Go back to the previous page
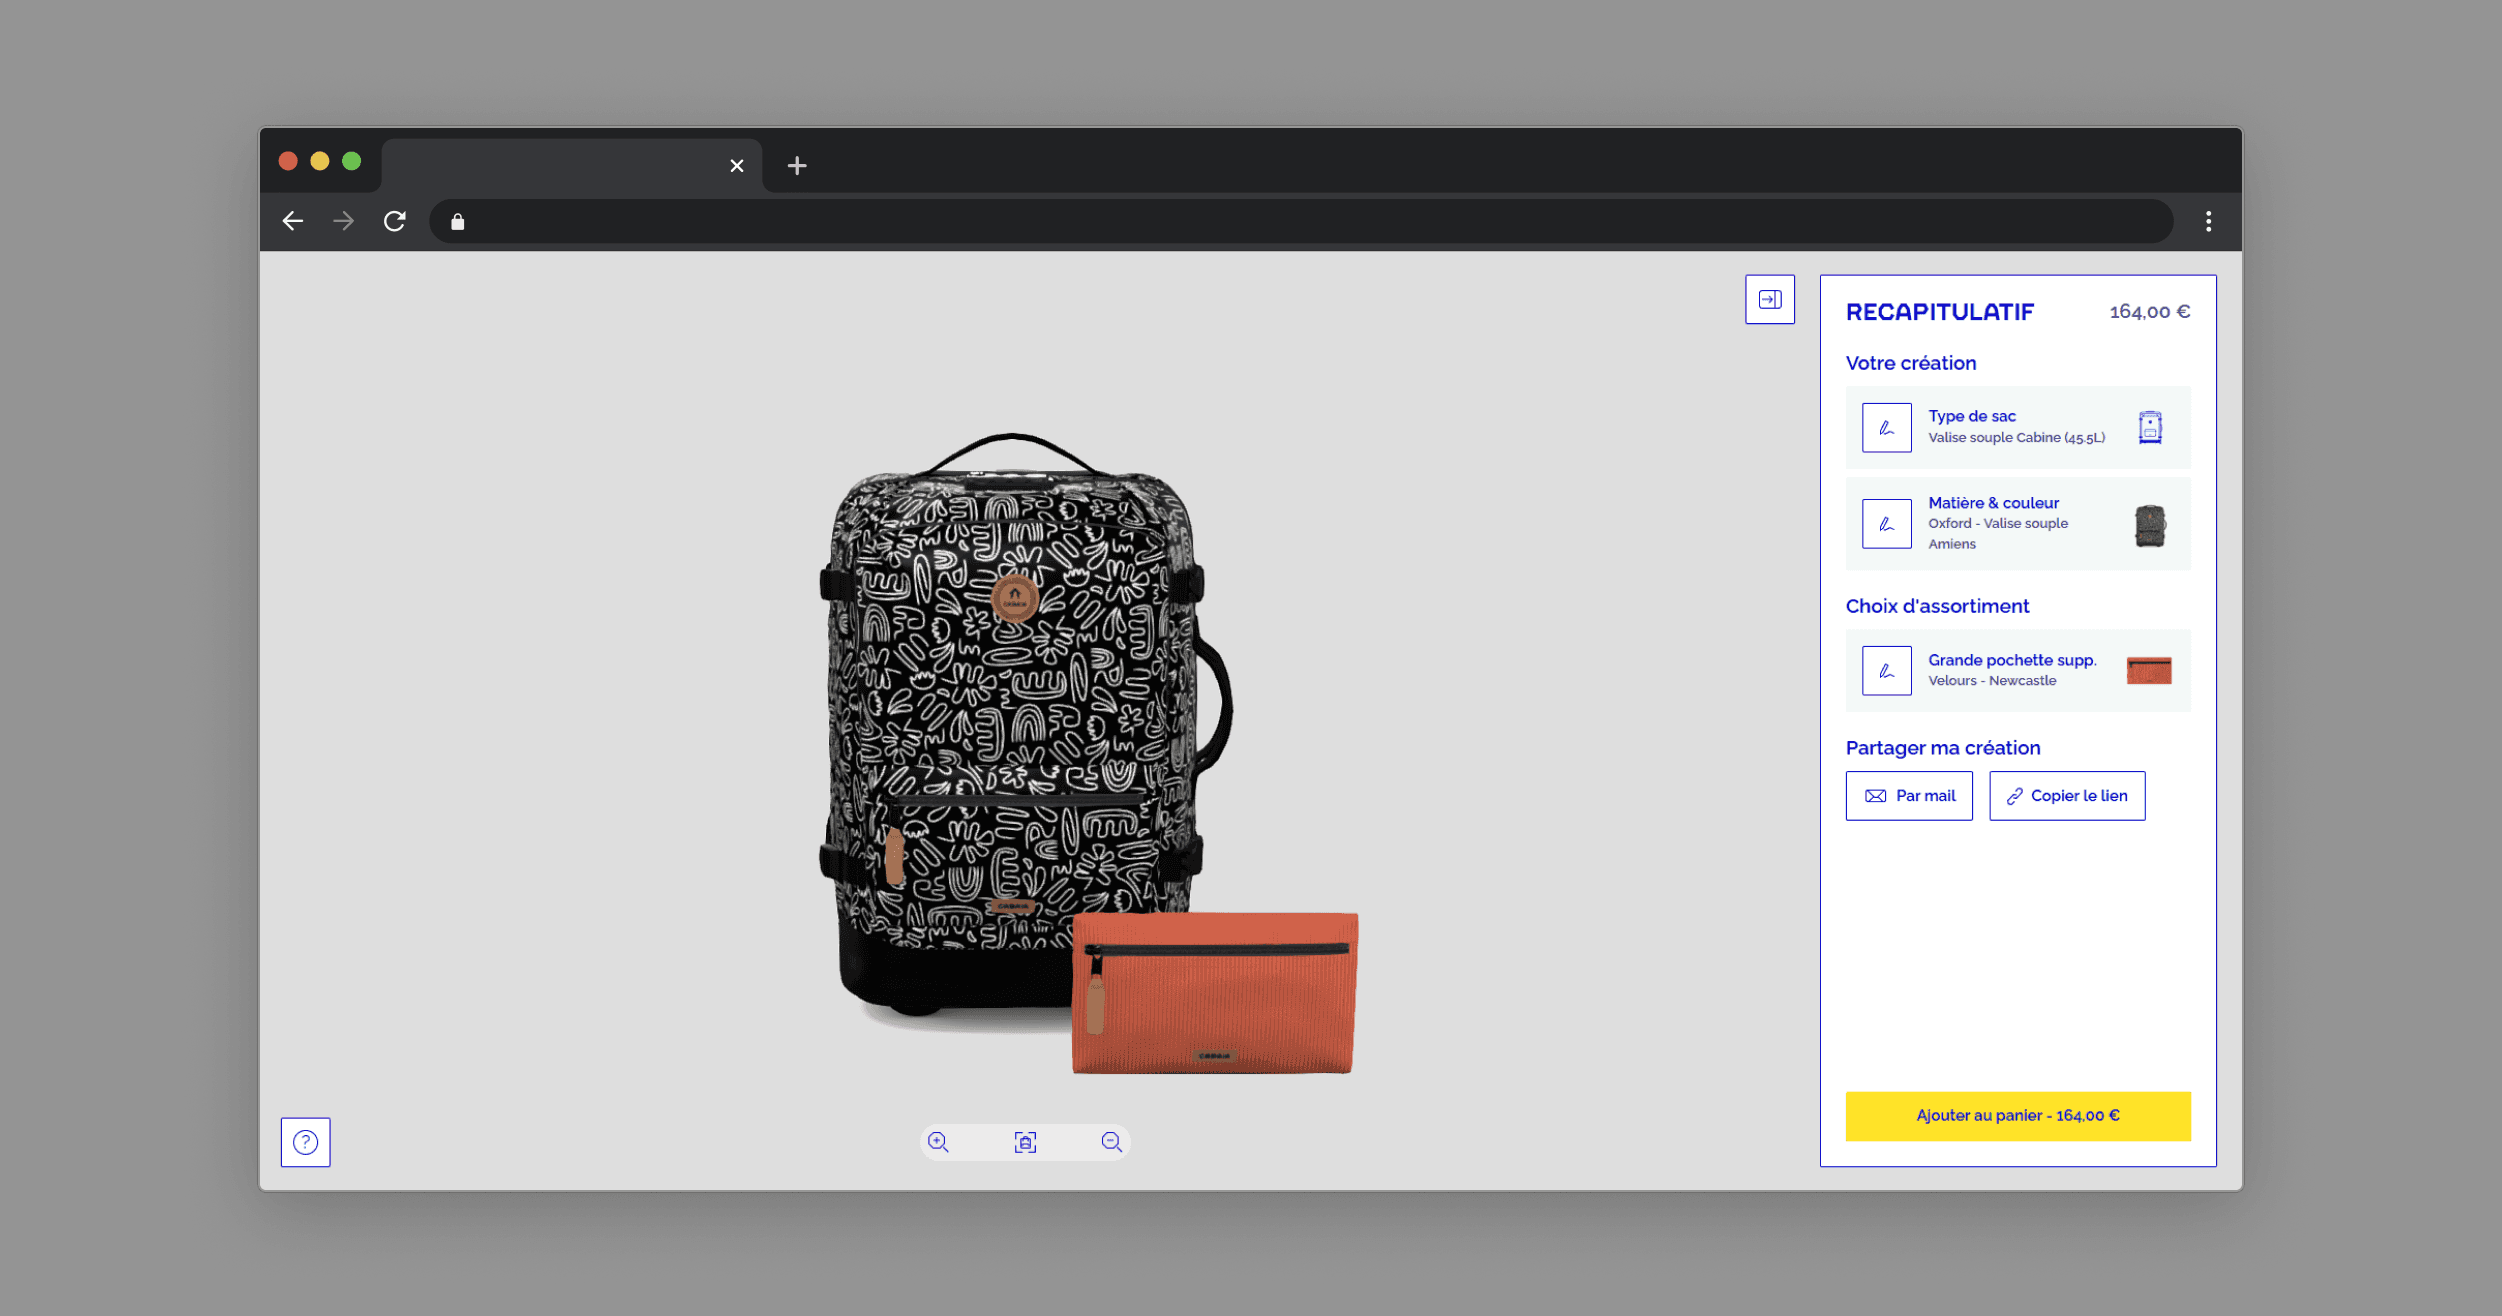Screen dimensions: 2502x1316 tap(293, 221)
